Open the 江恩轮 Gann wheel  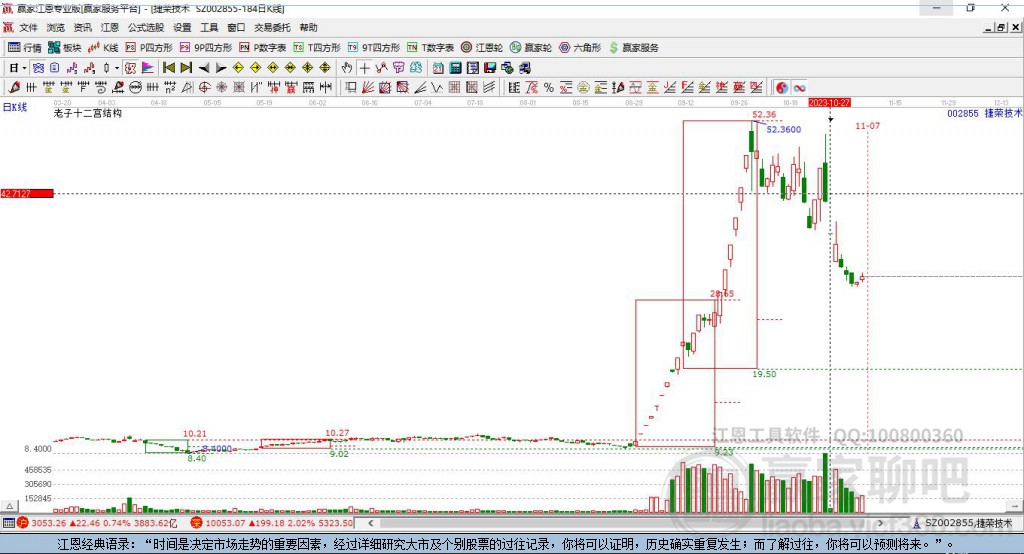pos(481,48)
